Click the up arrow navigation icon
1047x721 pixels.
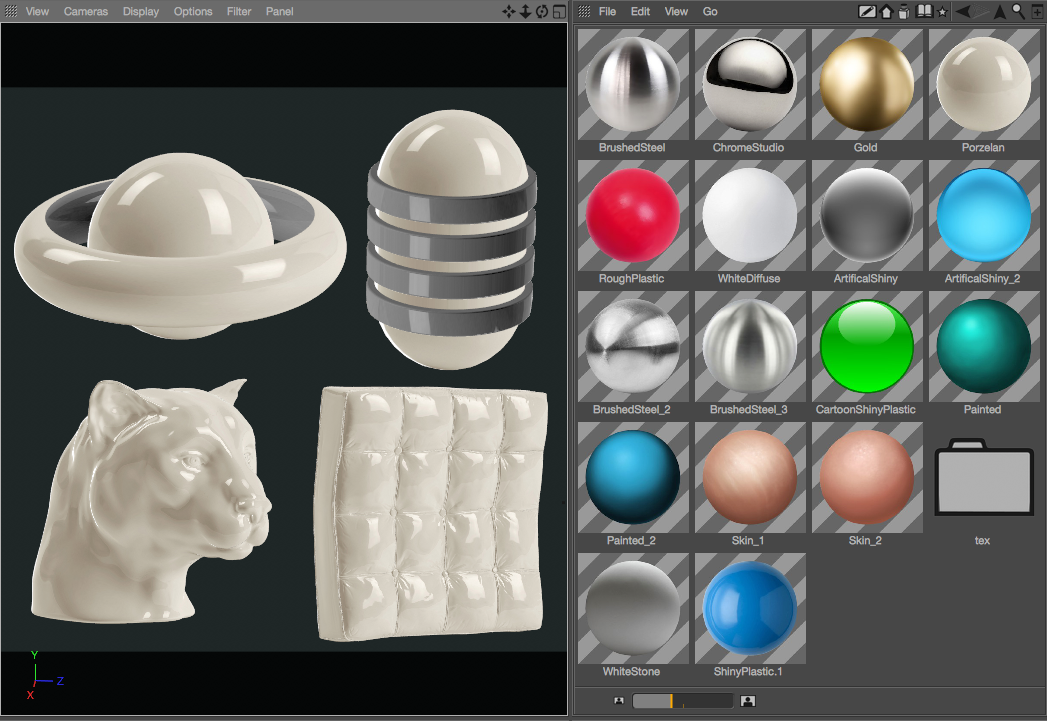[1000, 11]
